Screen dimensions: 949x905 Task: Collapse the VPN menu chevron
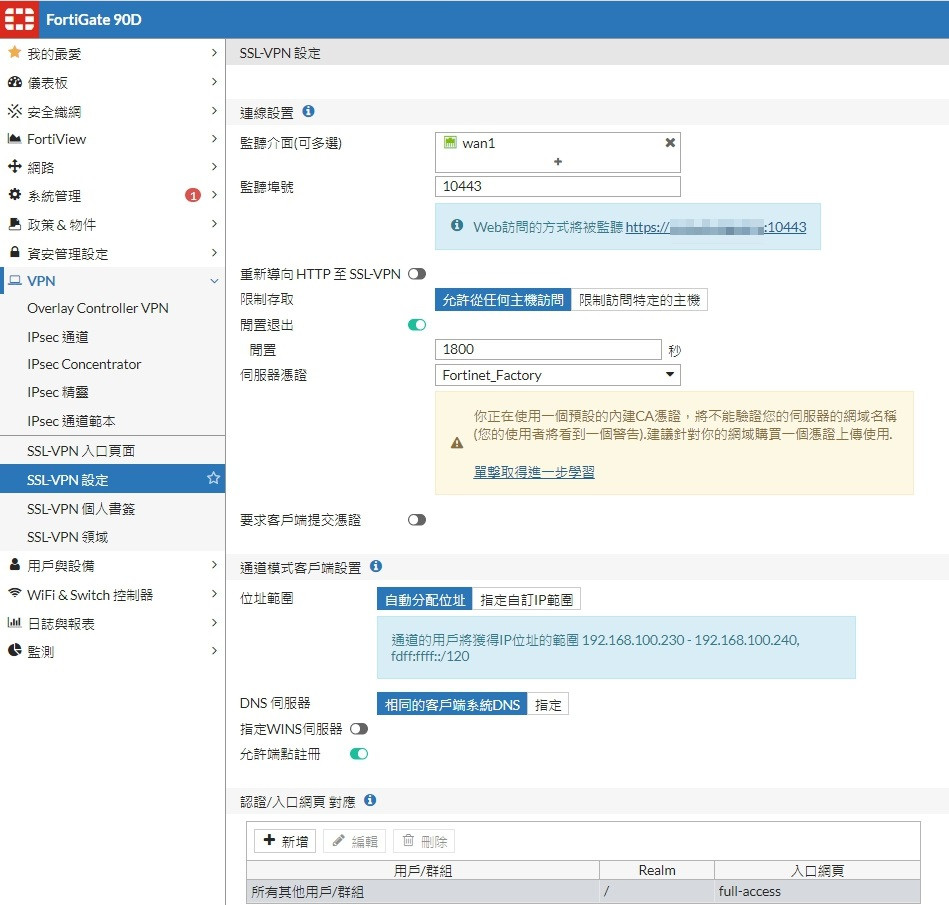214,281
